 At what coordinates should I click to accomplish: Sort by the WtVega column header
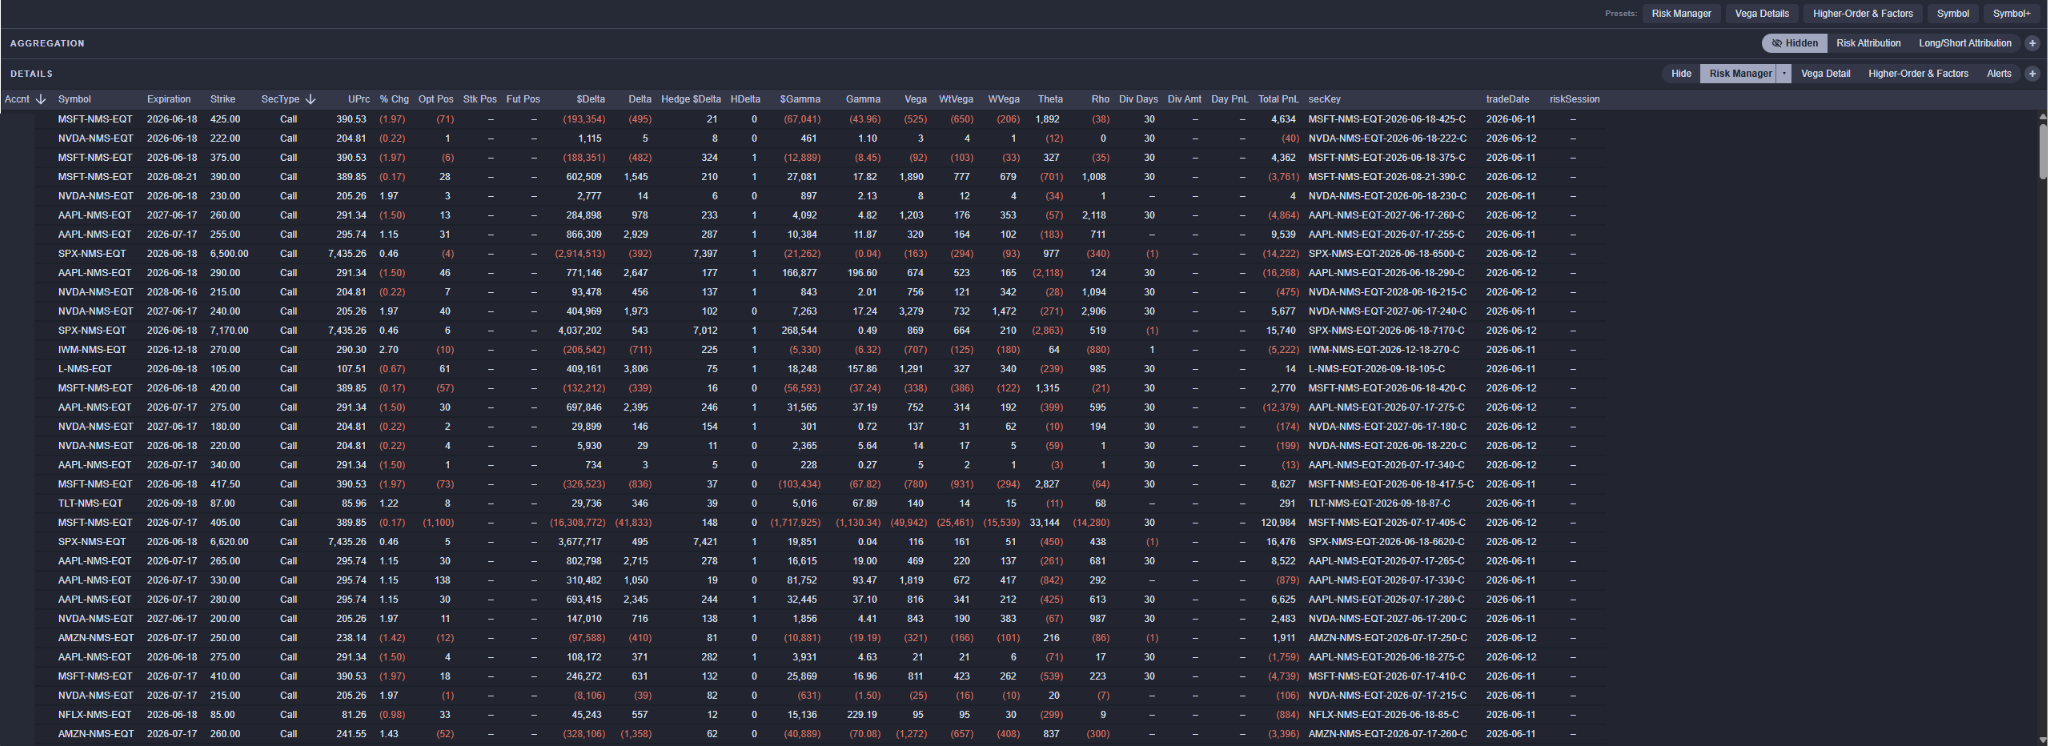tap(956, 99)
